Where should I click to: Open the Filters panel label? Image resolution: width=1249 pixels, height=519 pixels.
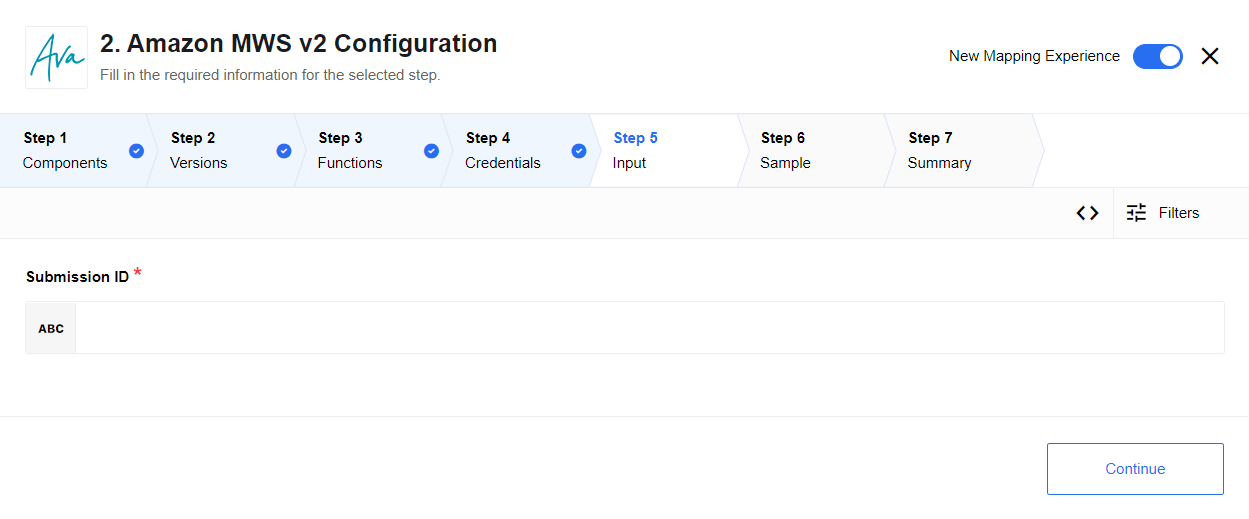coord(1178,213)
